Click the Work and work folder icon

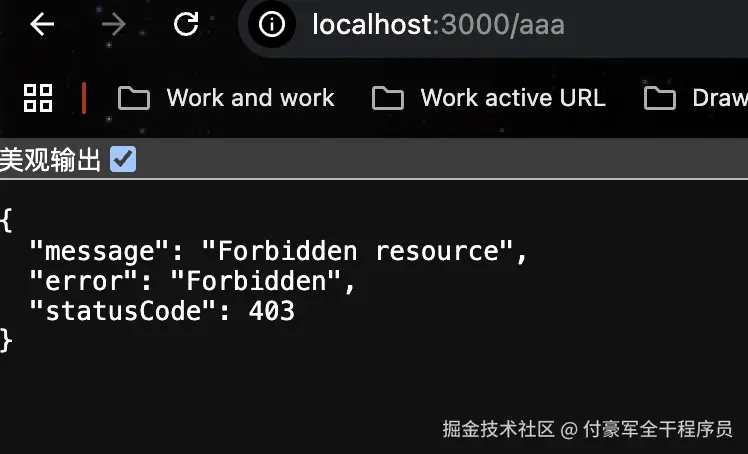pos(134,98)
